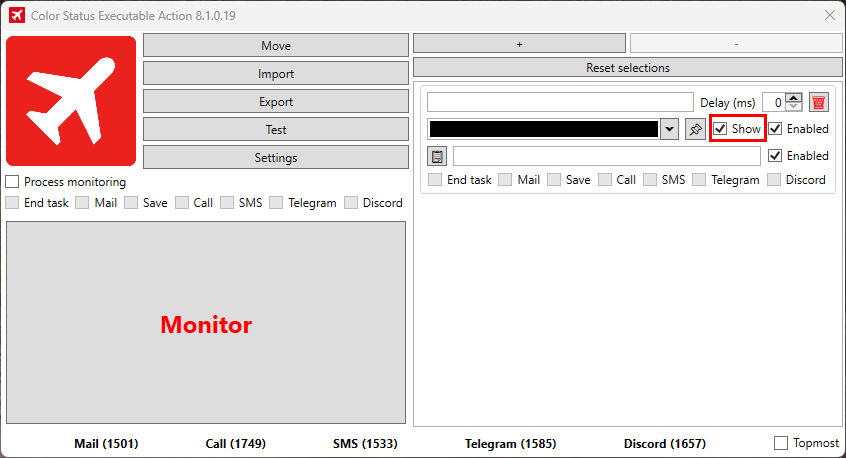
Task: Check Discord under Process monitoring
Action: 351,203
